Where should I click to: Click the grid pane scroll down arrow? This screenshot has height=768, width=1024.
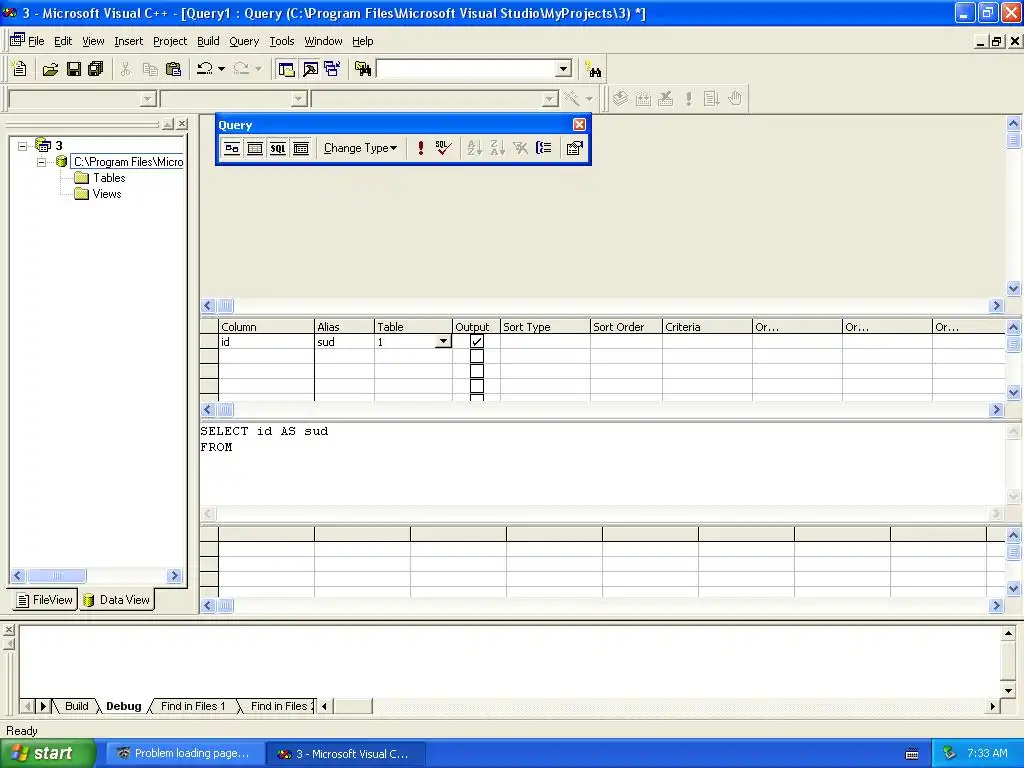[x=1014, y=392]
